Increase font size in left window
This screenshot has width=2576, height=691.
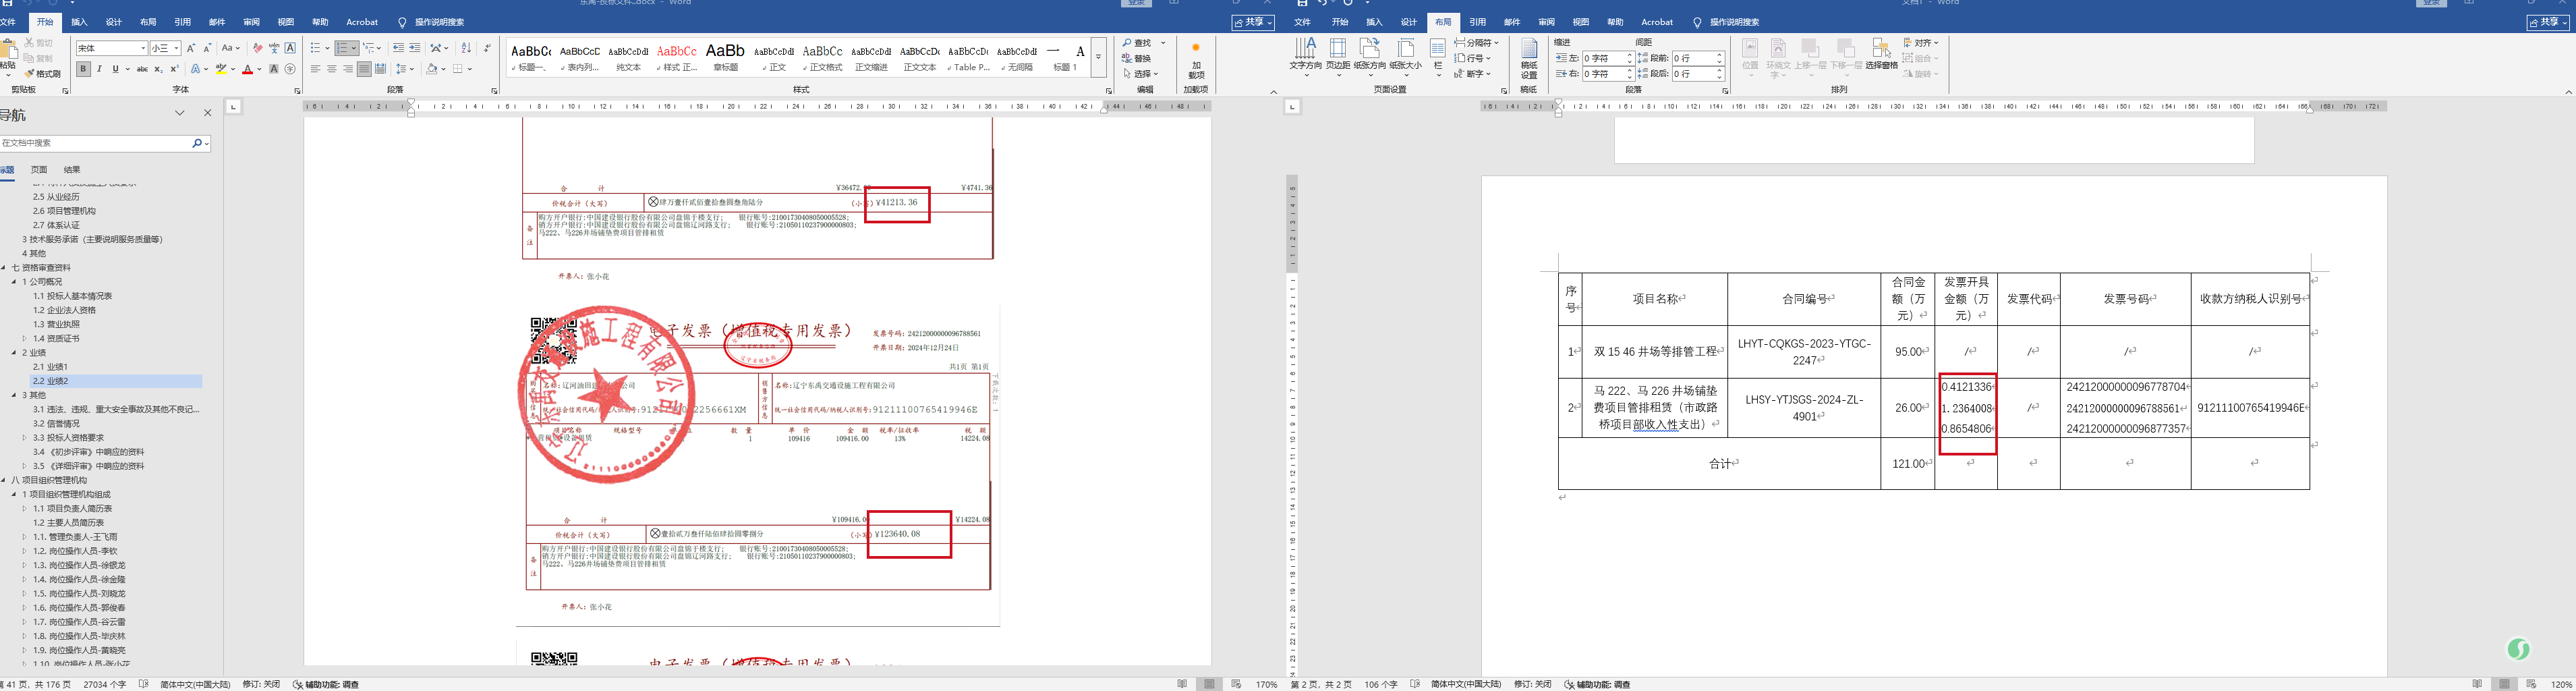click(191, 48)
